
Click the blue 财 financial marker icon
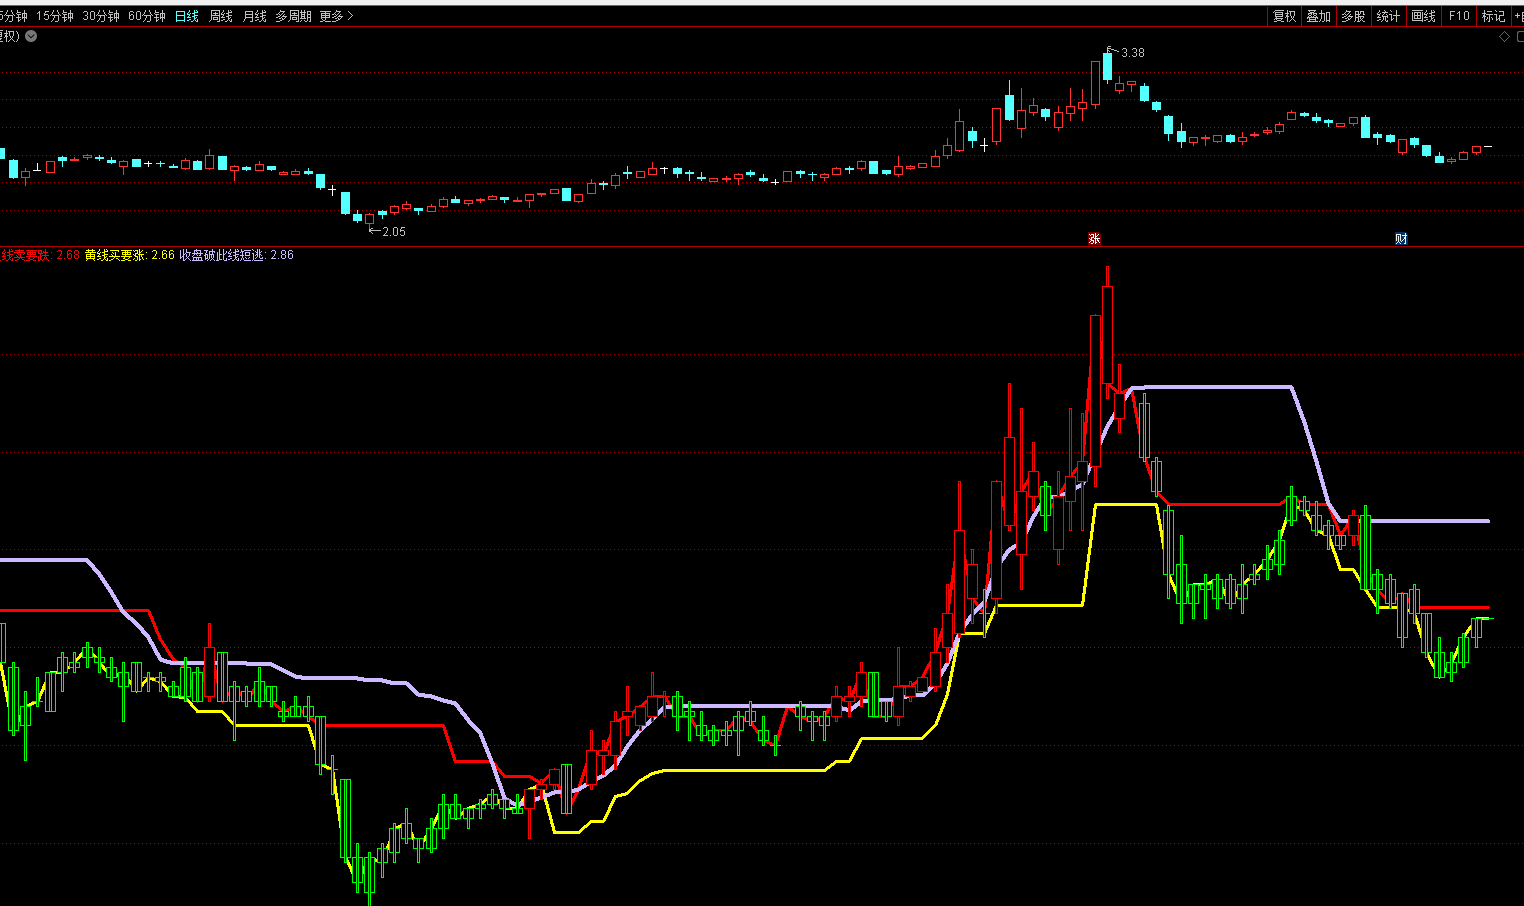[1401, 239]
